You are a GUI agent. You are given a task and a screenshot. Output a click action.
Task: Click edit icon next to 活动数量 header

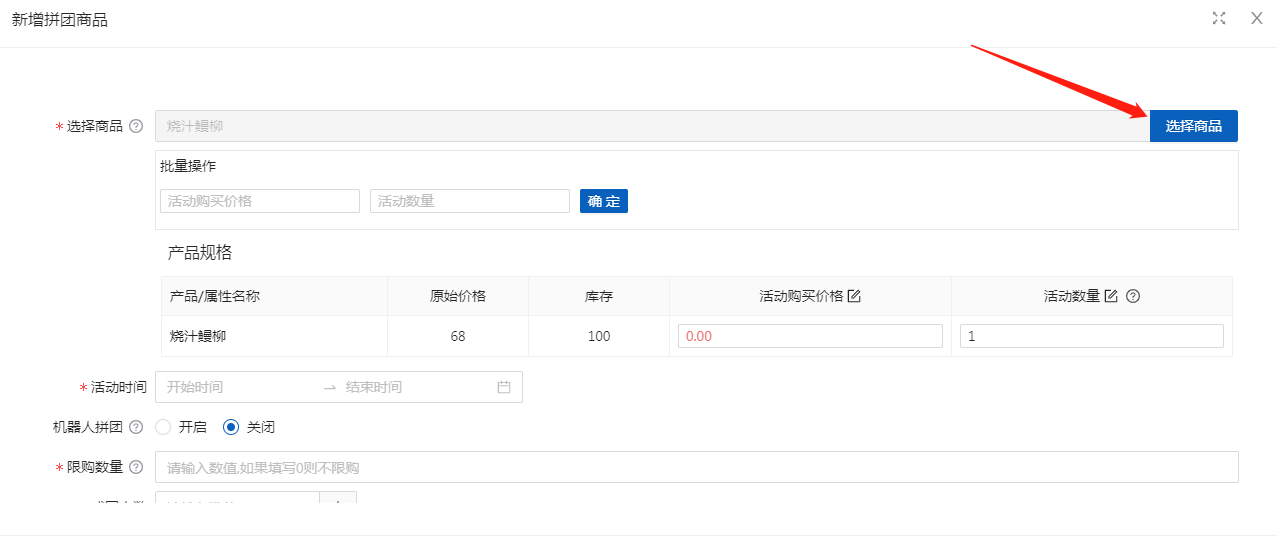pos(1111,296)
